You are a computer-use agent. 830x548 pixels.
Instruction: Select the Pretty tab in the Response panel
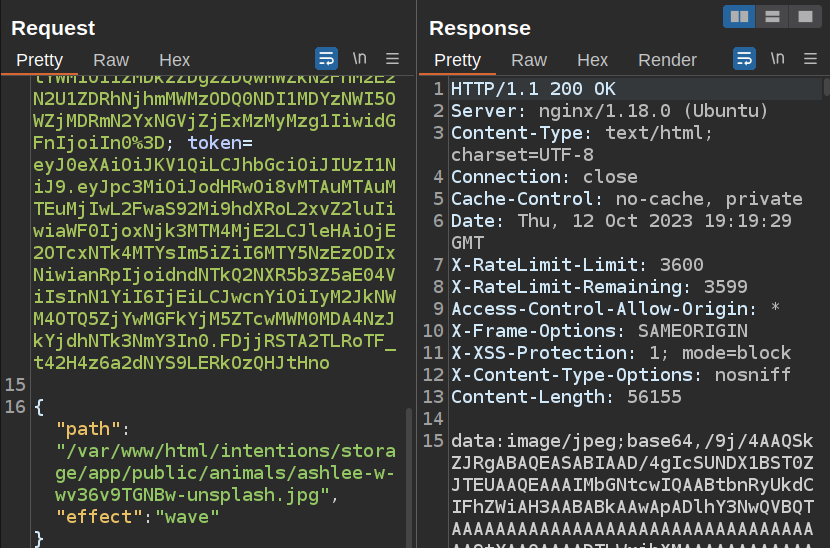(x=457, y=60)
